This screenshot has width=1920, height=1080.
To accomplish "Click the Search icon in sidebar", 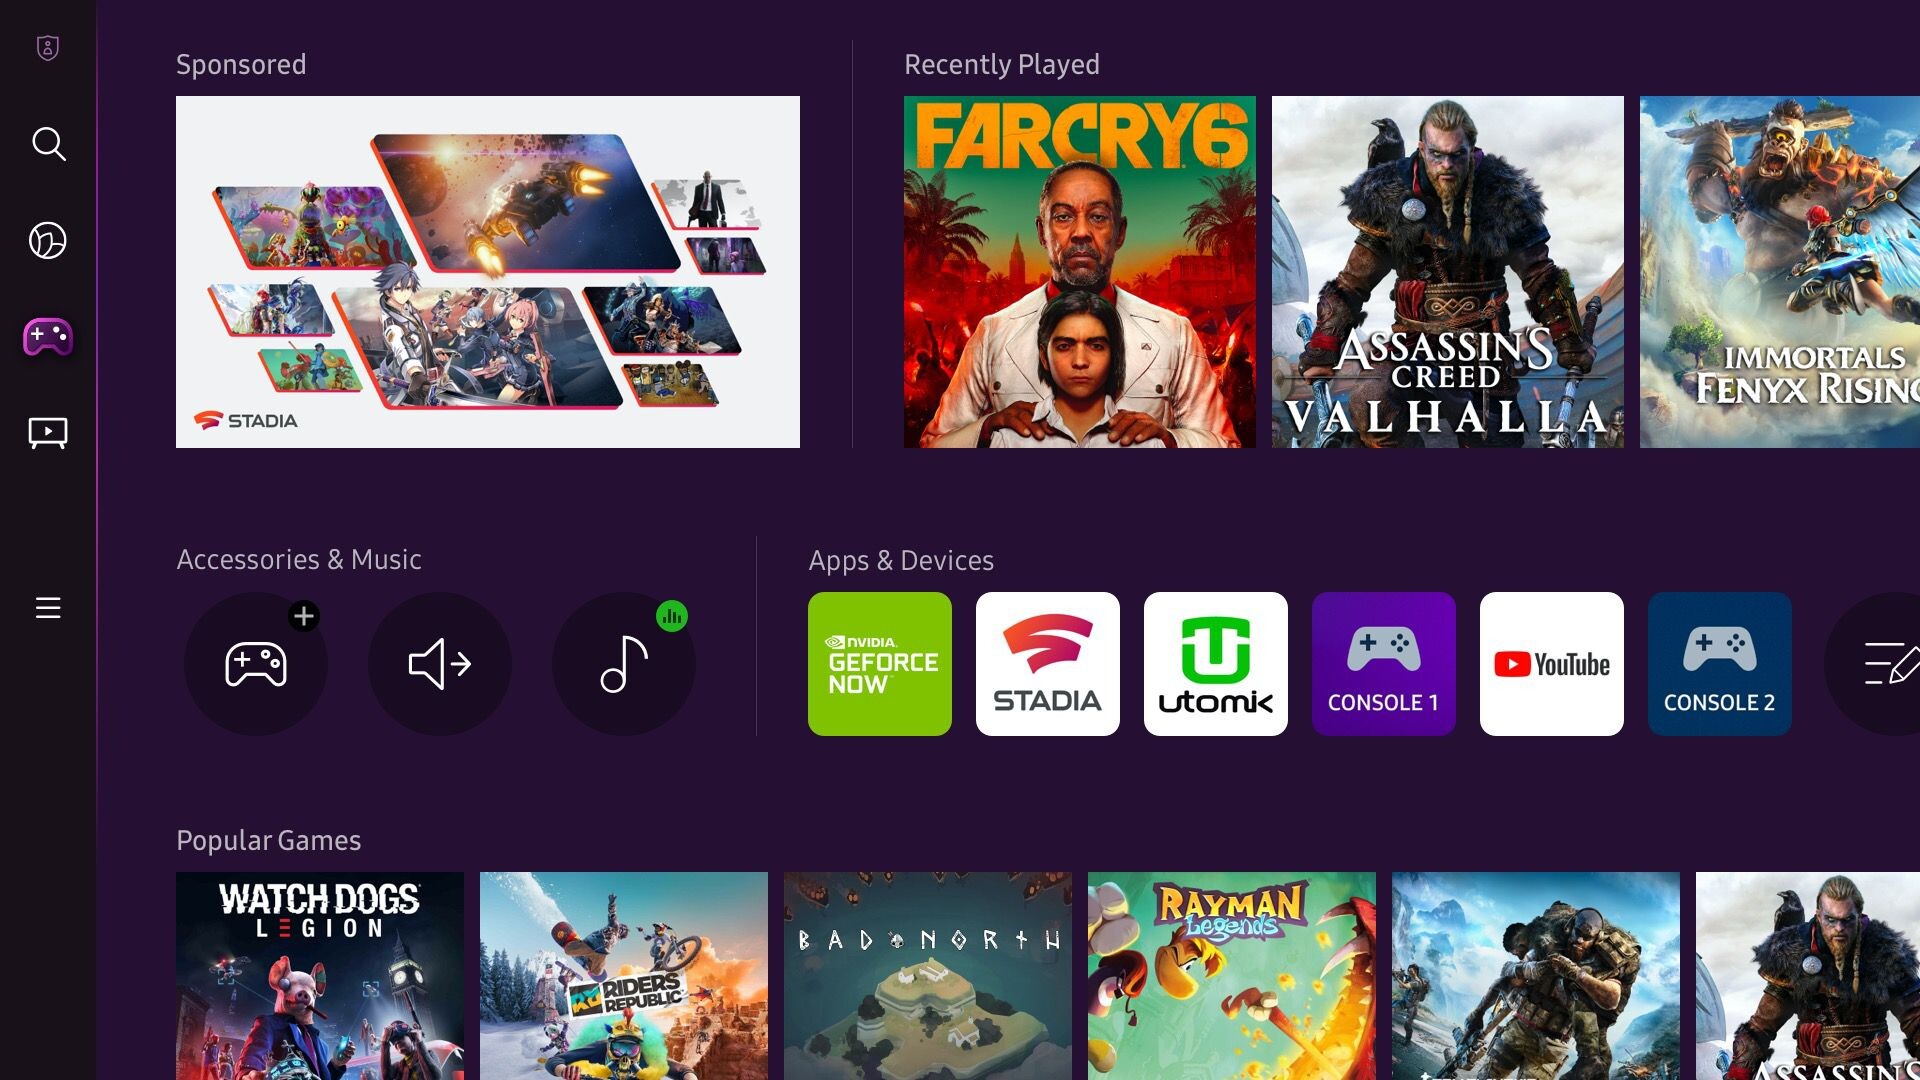I will [x=49, y=142].
